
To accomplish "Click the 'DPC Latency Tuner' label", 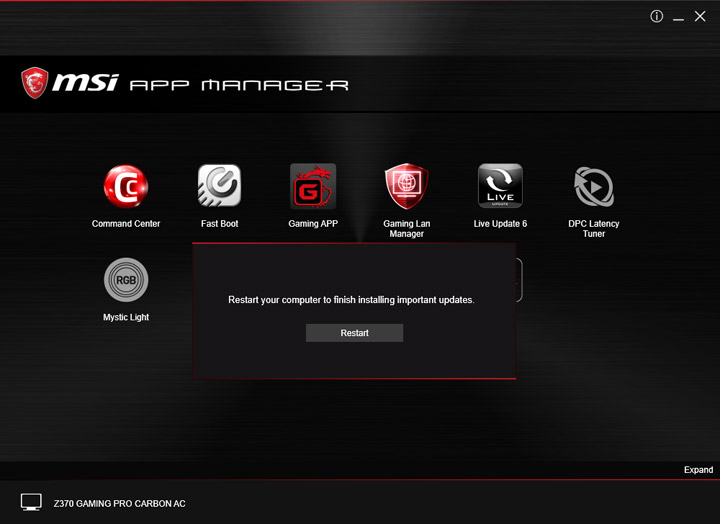I will [x=594, y=229].
